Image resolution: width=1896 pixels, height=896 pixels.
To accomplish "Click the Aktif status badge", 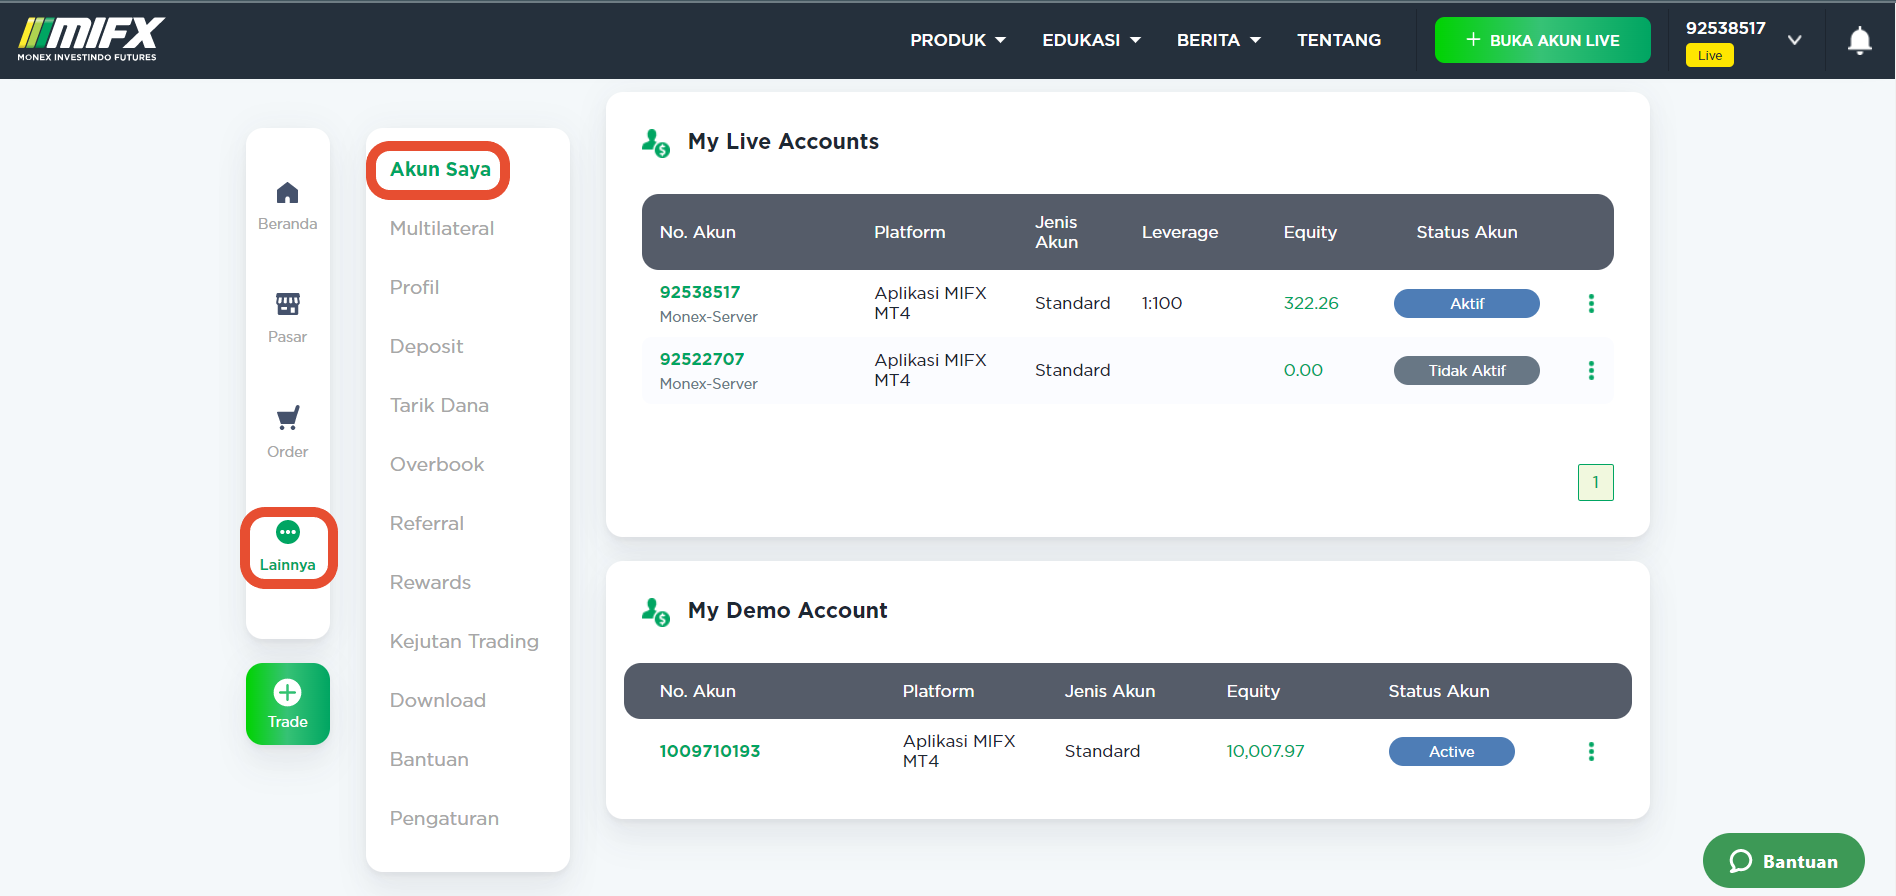I will pos(1467,303).
